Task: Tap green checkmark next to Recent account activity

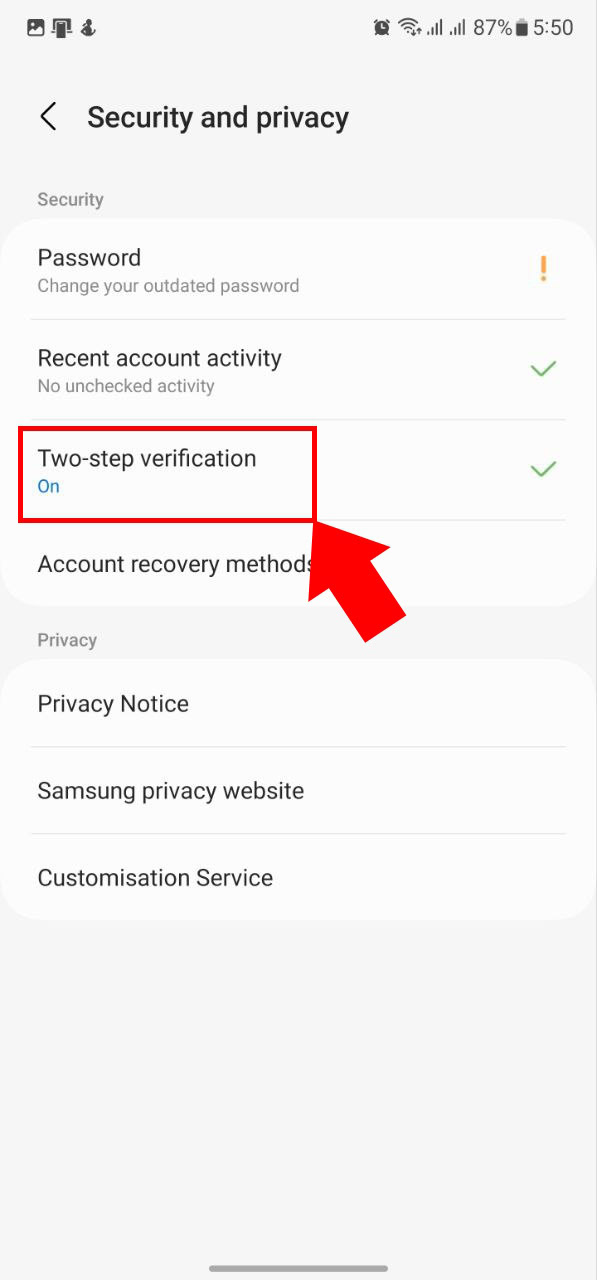Action: click(x=543, y=369)
